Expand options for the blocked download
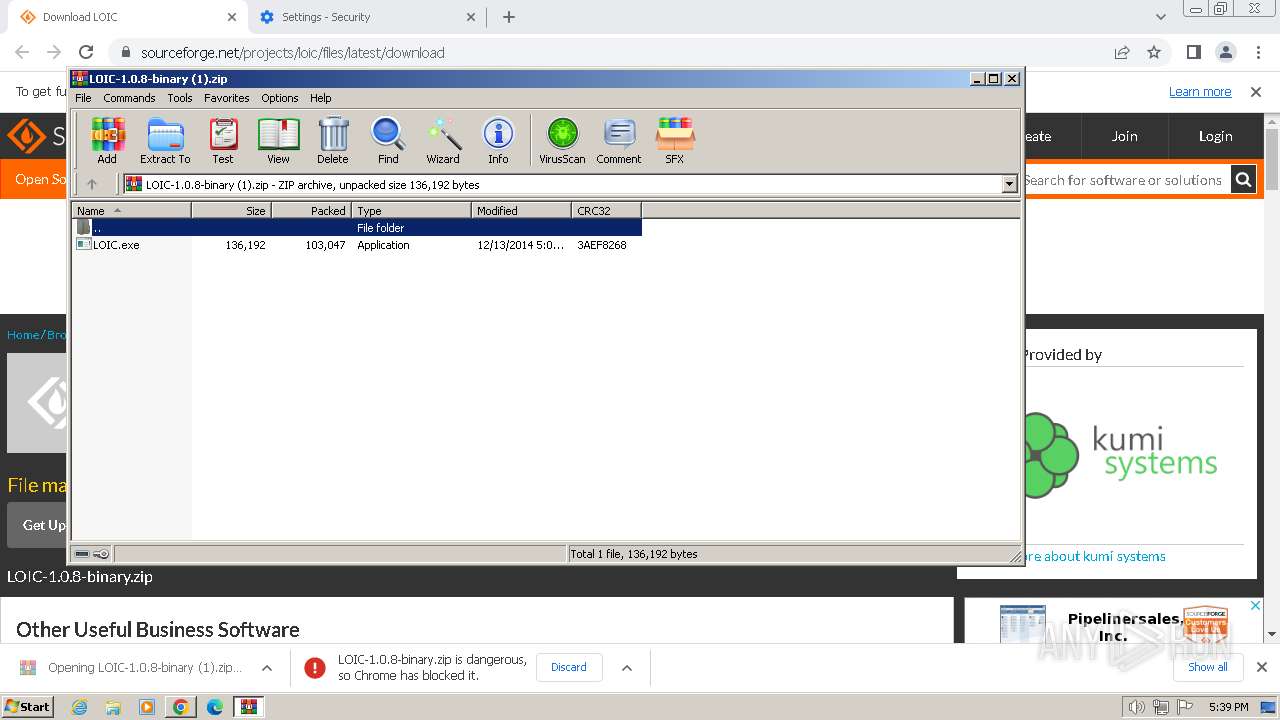This screenshot has width=1280, height=720. (x=627, y=668)
